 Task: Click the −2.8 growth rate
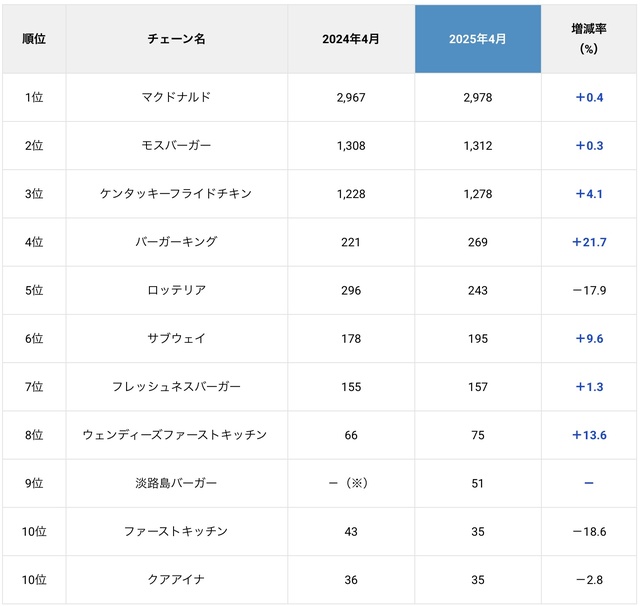click(x=589, y=580)
